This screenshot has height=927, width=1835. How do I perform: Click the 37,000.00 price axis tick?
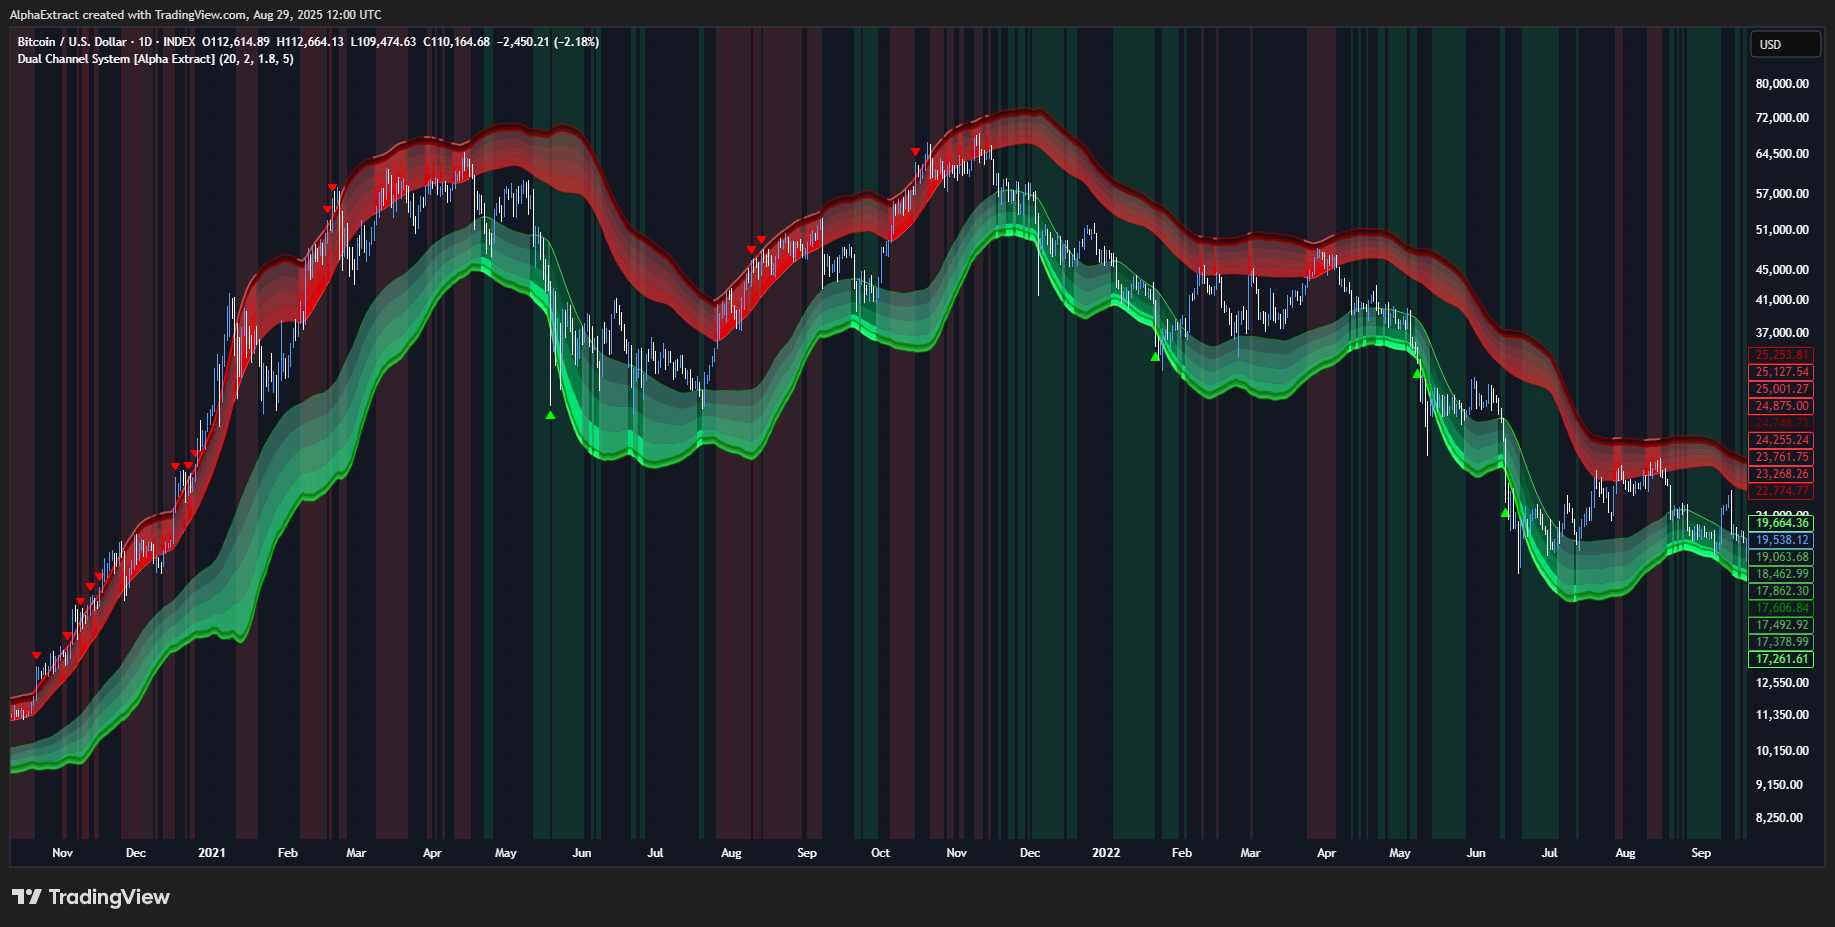[x=1782, y=333]
